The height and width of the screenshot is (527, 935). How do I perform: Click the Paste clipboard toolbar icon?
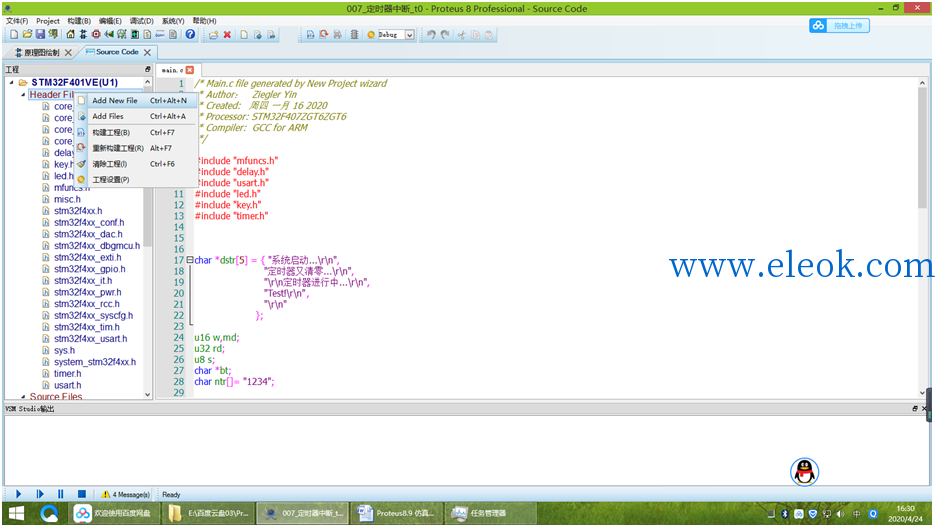click(x=489, y=35)
